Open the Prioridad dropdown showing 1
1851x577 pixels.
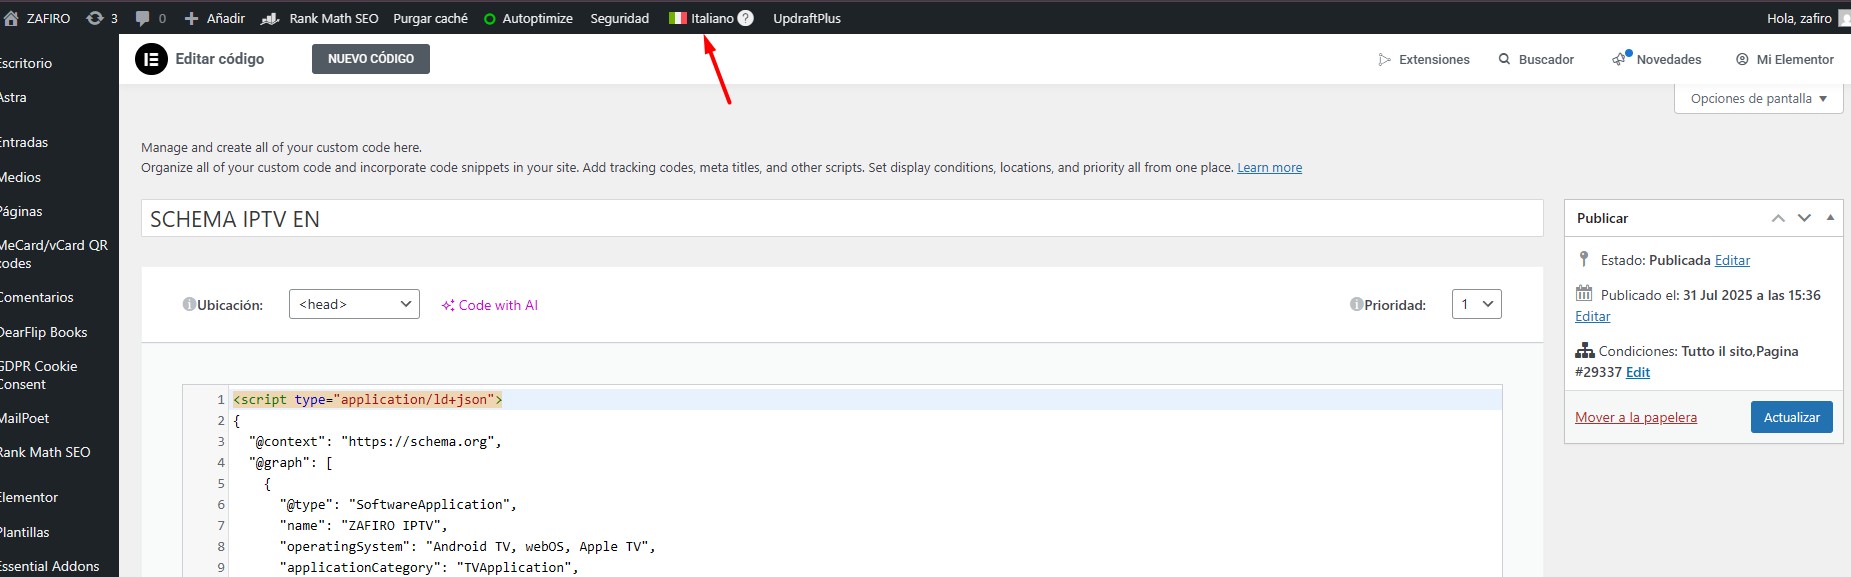point(1477,304)
